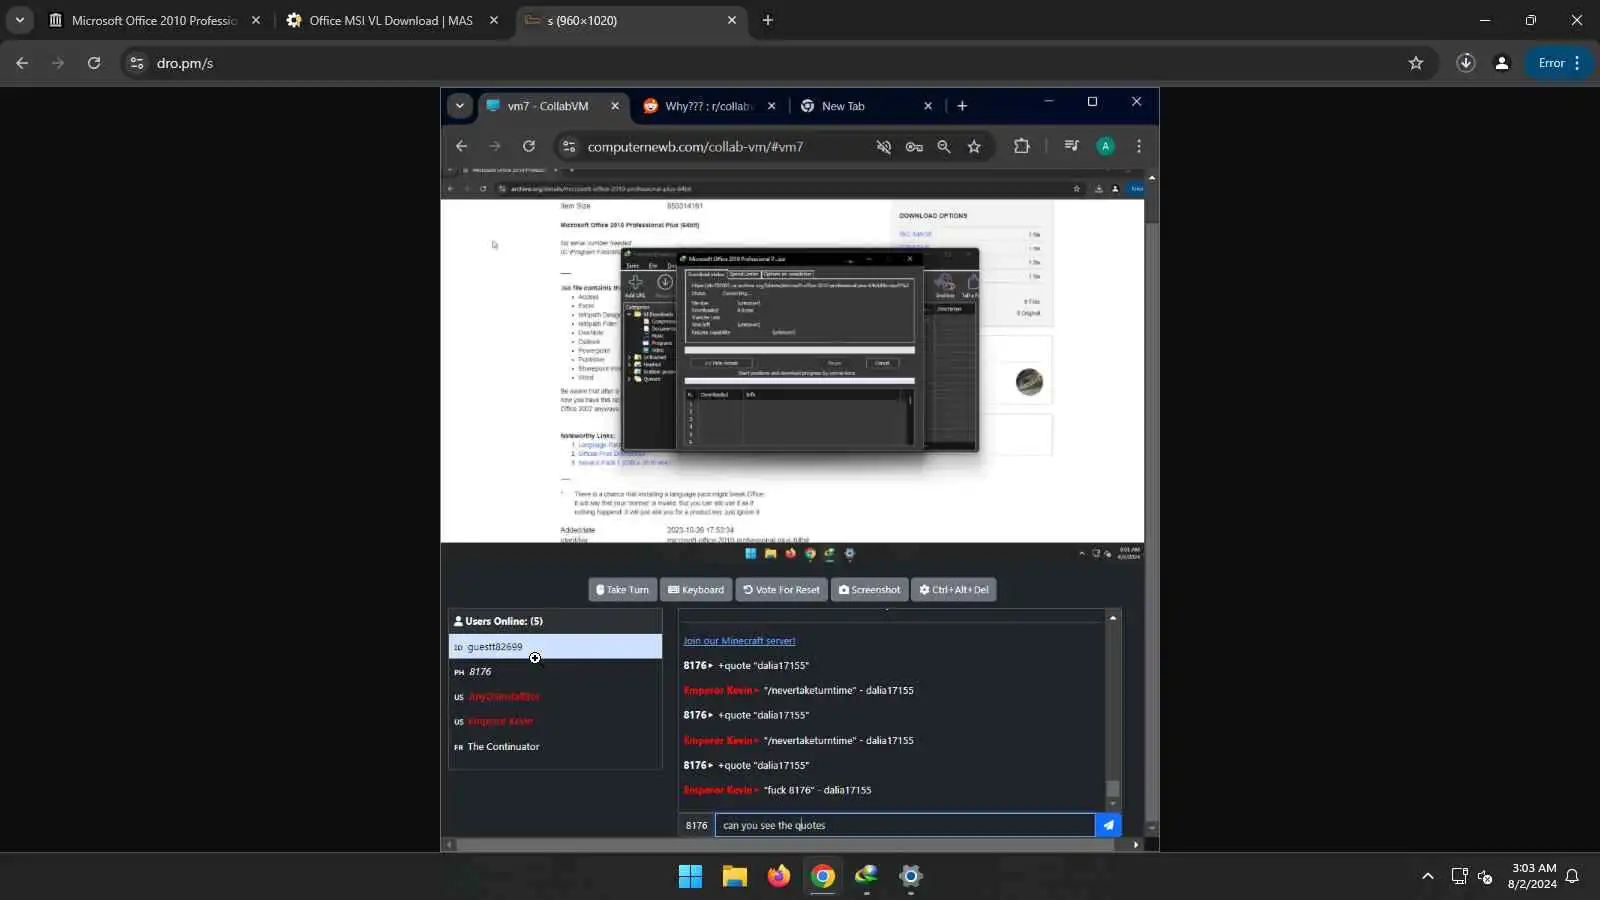Open the Settings gear on the taskbar
This screenshot has width=1600, height=900.
pyautogui.click(x=910, y=876)
